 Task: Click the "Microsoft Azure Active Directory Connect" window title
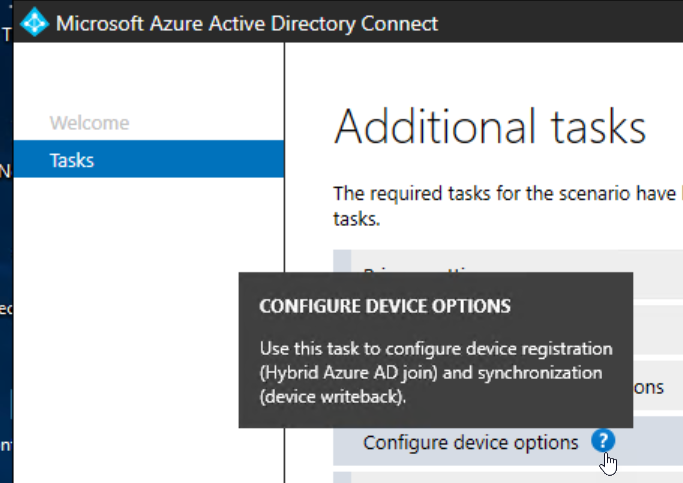click(x=247, y=23)
